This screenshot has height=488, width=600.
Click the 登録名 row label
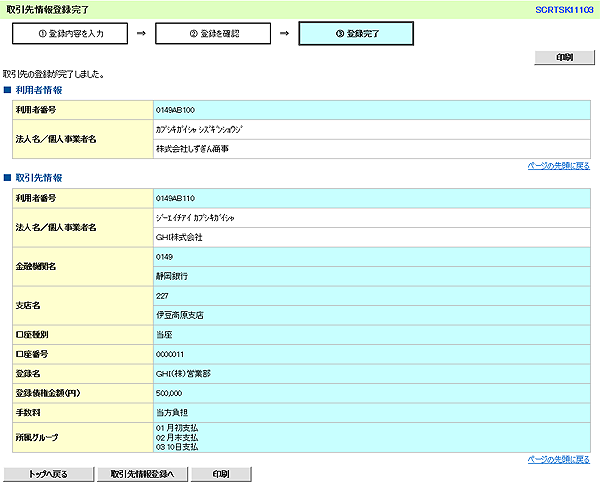pos(28,374)
